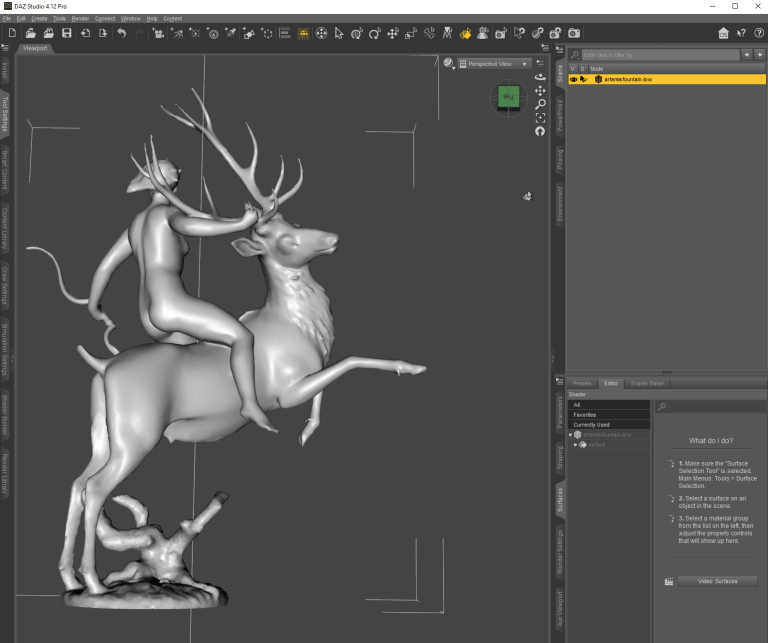
Task: Select the Currently Used filter
Action: tap(609, 425)
